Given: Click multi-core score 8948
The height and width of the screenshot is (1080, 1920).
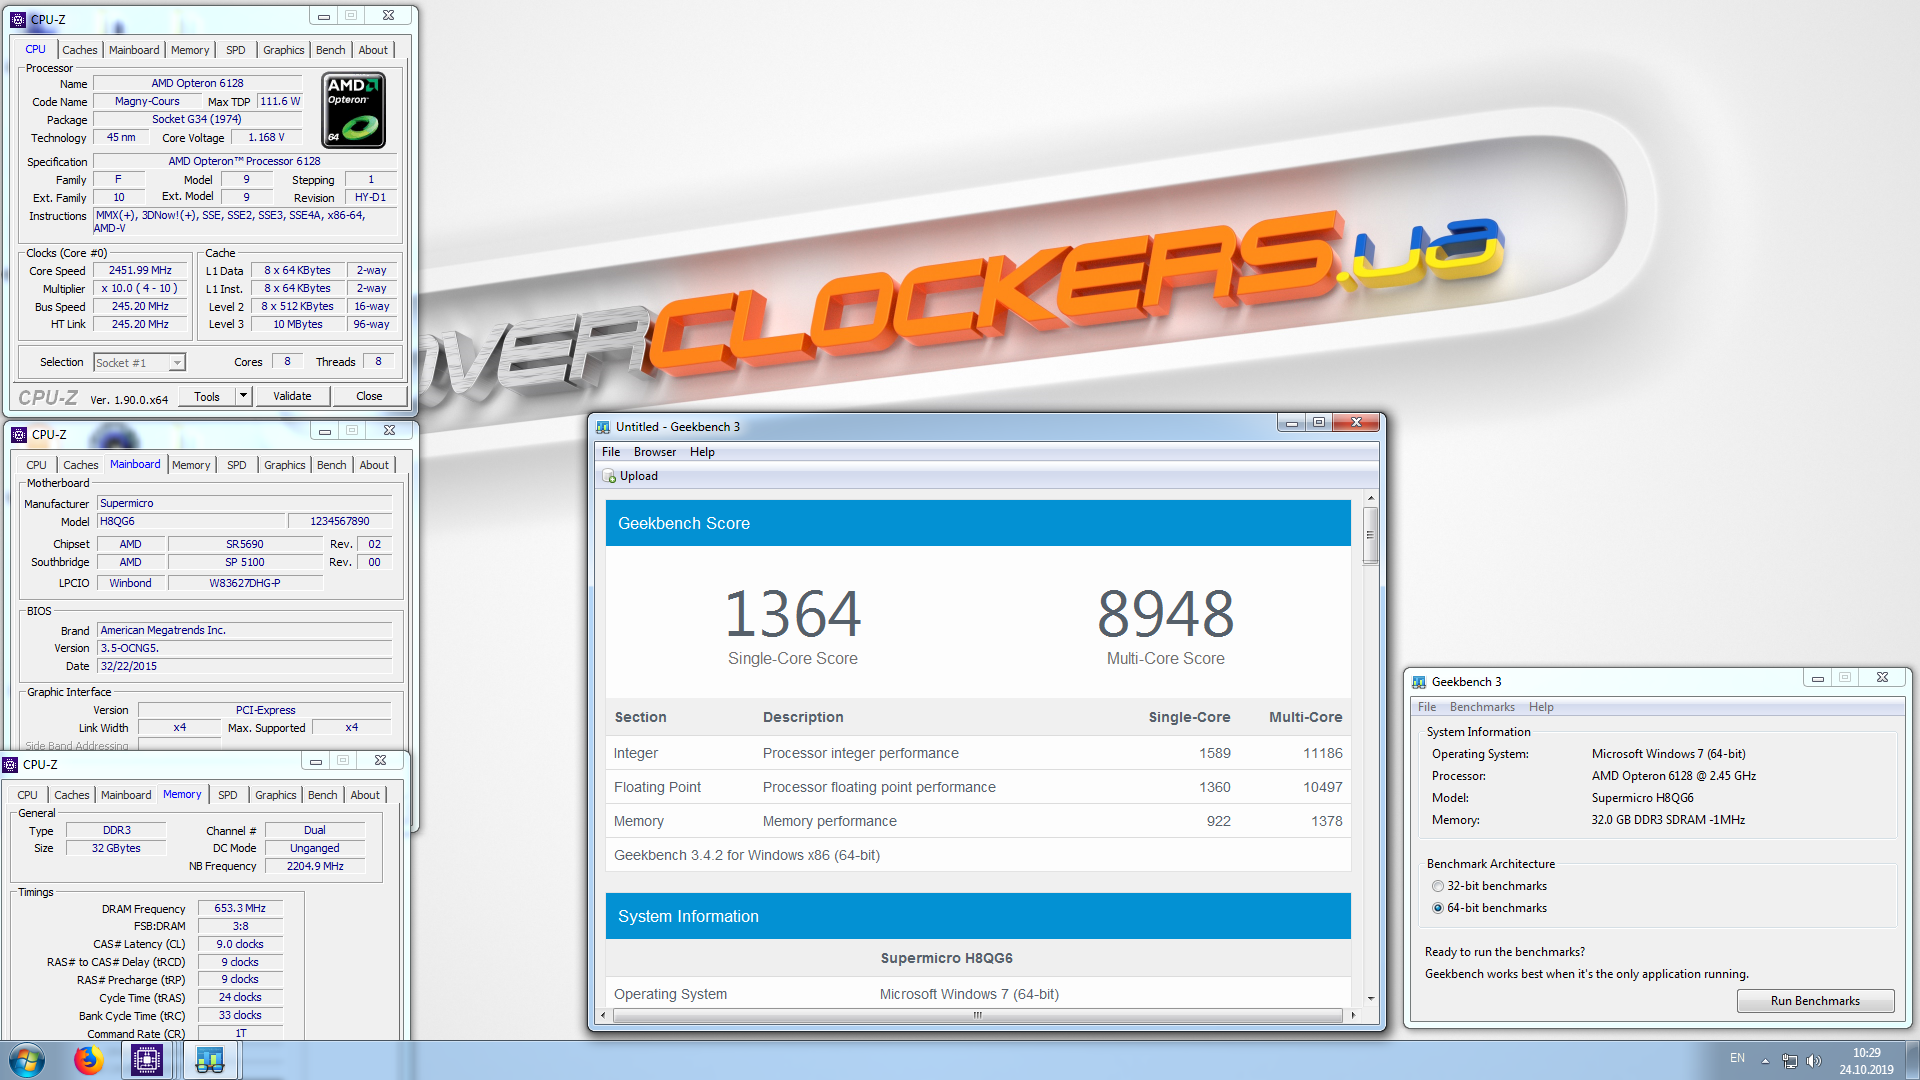Looking at the screenshot, I should [x=1165, y=613].
